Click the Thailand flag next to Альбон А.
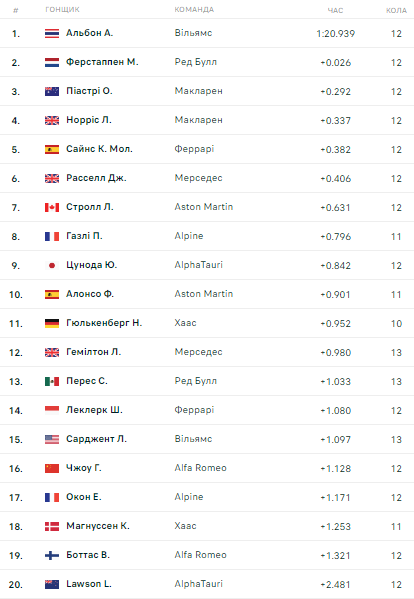 click(x=52, y=34)
